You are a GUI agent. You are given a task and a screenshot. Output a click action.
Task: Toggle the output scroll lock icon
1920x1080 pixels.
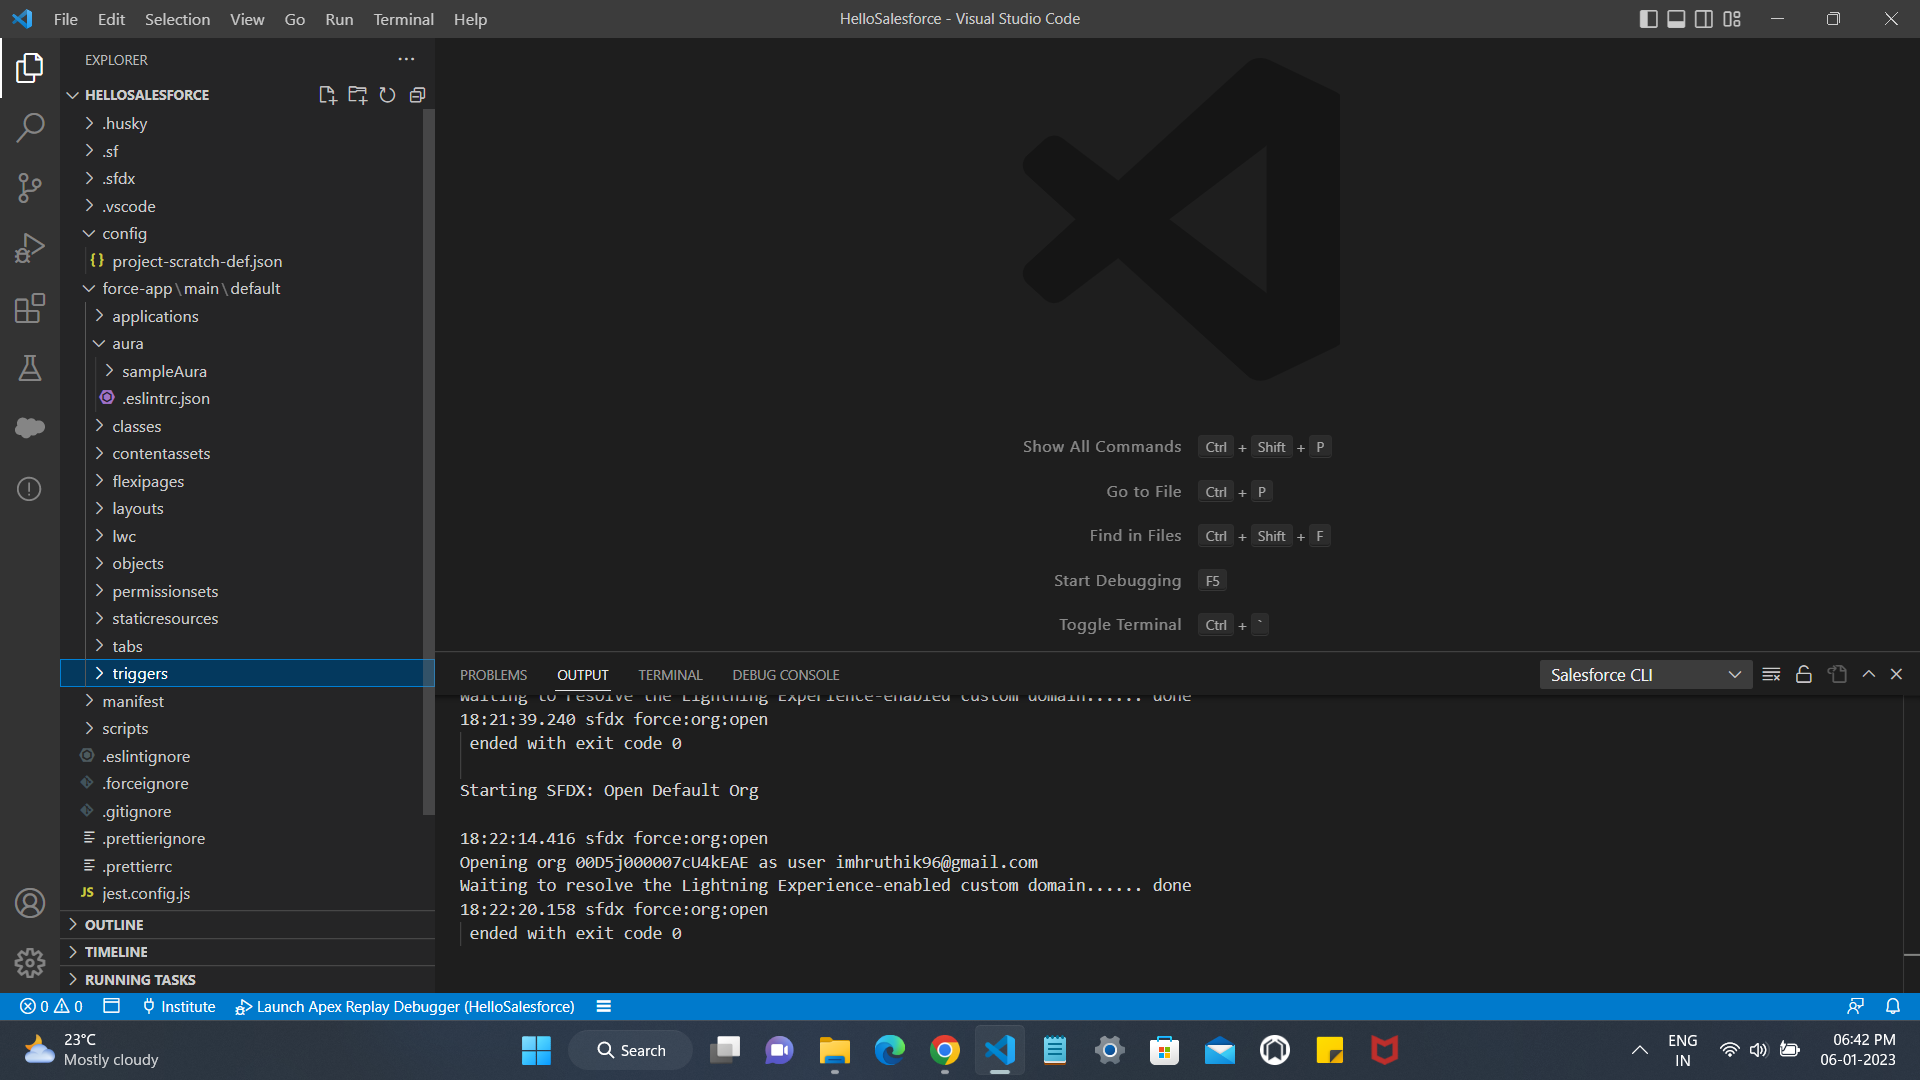click(x=1804, y=675)
